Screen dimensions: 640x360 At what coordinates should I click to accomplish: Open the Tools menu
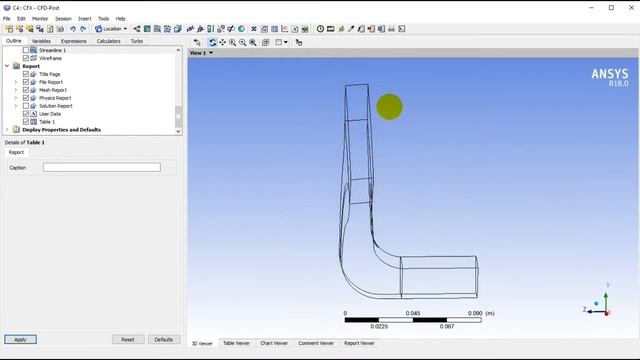point(103,19)
